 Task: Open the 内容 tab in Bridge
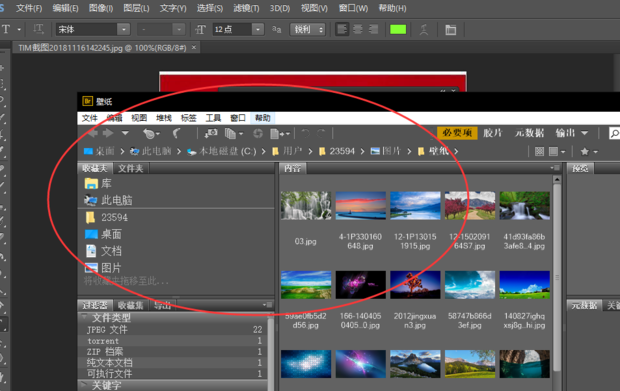(x=293, y=168)
